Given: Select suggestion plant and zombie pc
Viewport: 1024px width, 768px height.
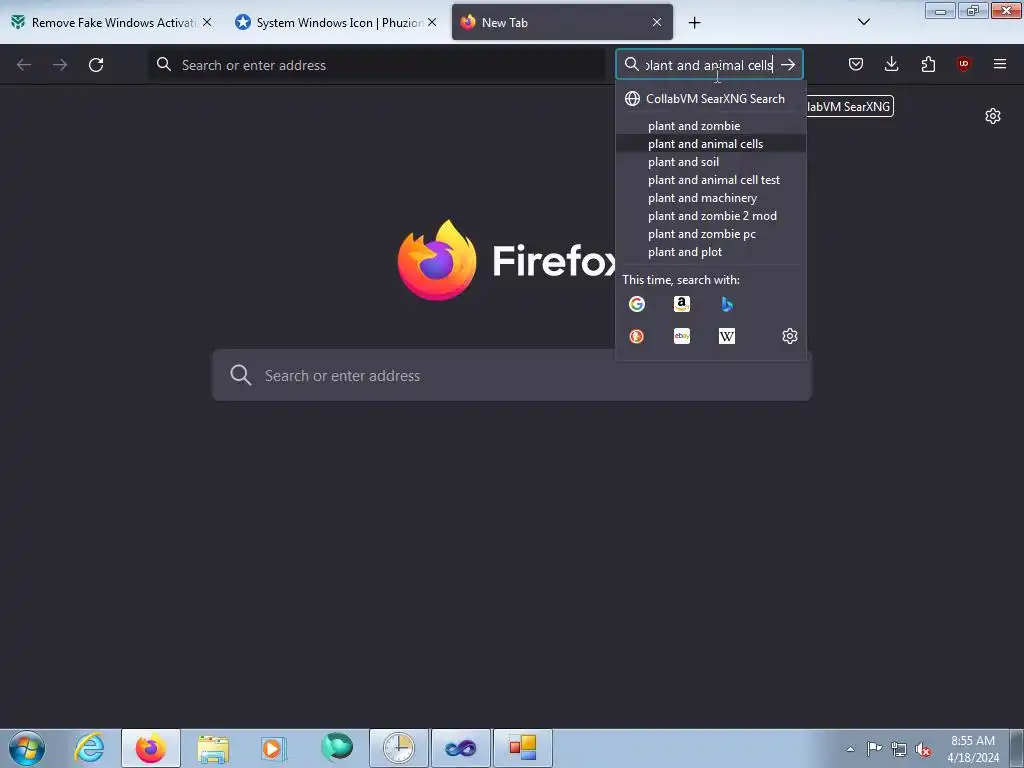Looking at the screenshot, I should 711,234.
